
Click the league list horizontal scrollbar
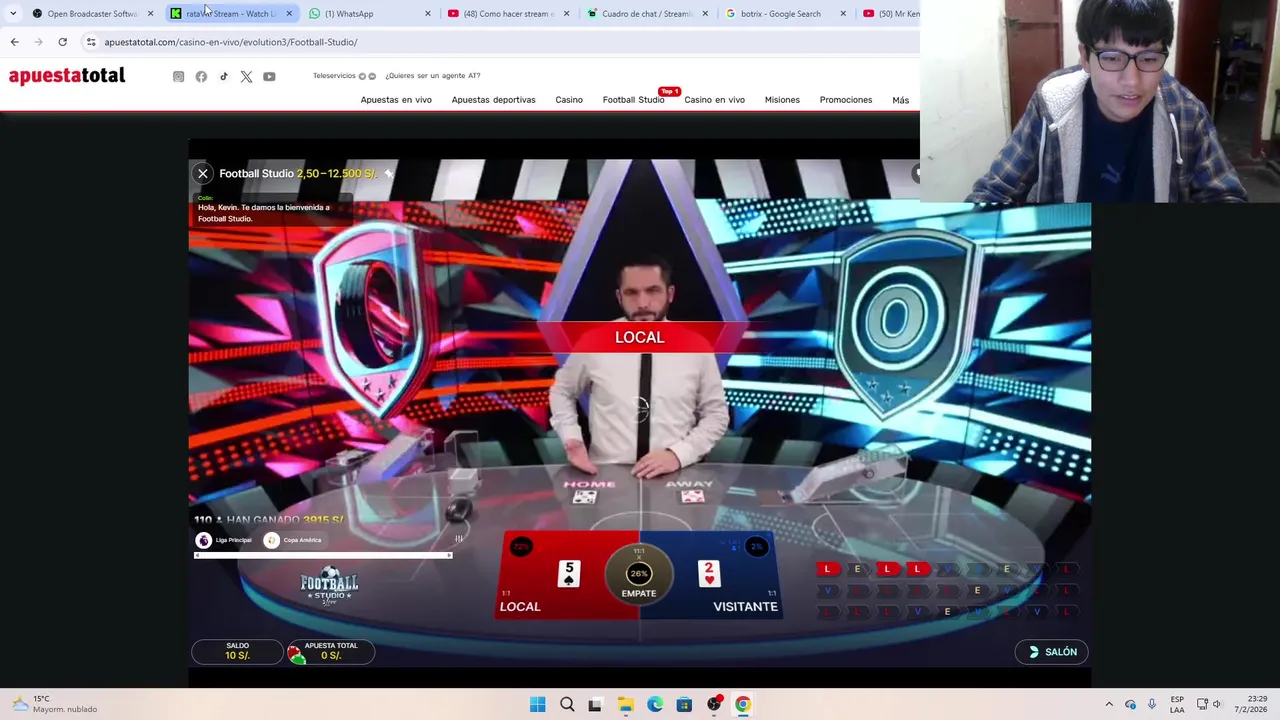[x=323, y=555]
